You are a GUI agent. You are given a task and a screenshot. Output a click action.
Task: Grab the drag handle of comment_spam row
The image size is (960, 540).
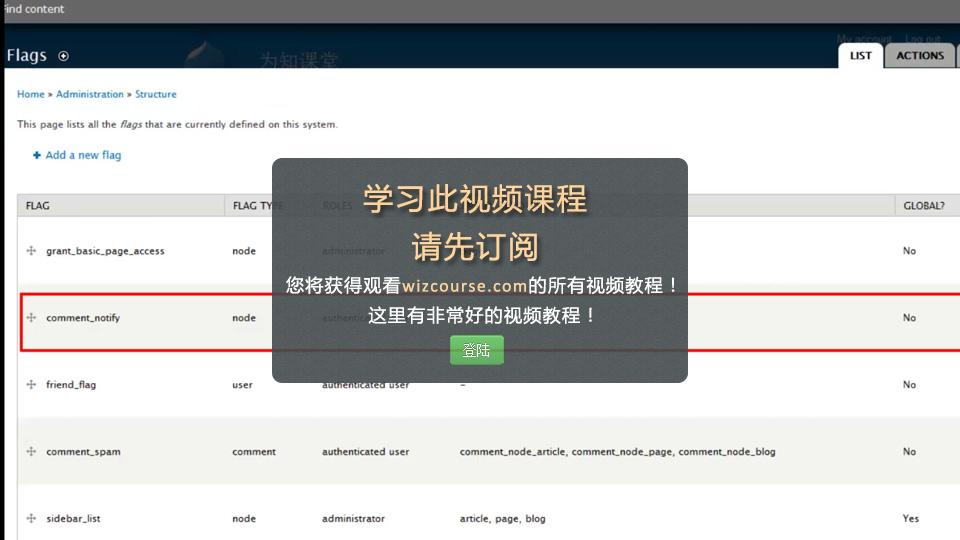(31, 451)
